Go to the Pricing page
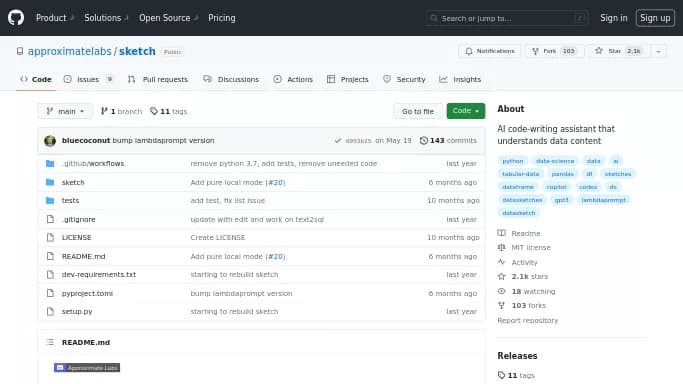Screen dimensions: 683x384 (222, 18)
